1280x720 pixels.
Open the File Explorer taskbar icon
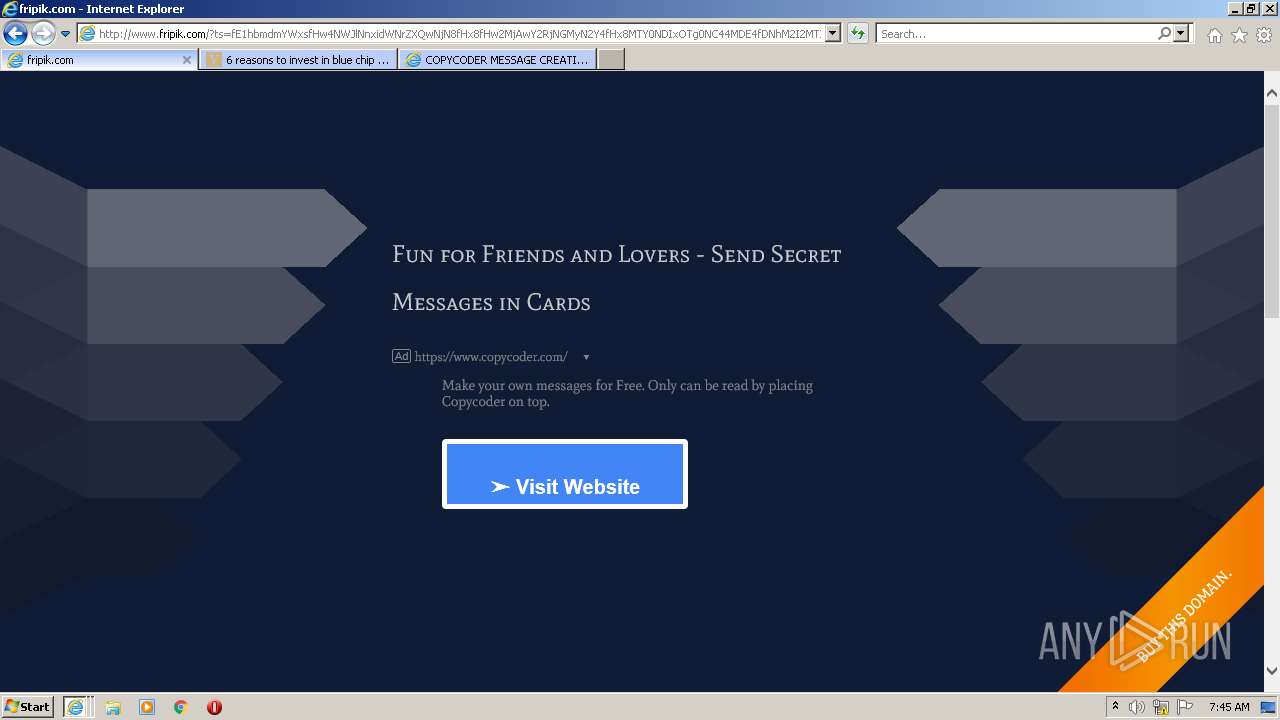pyautogui.click(x=113, y=707)
